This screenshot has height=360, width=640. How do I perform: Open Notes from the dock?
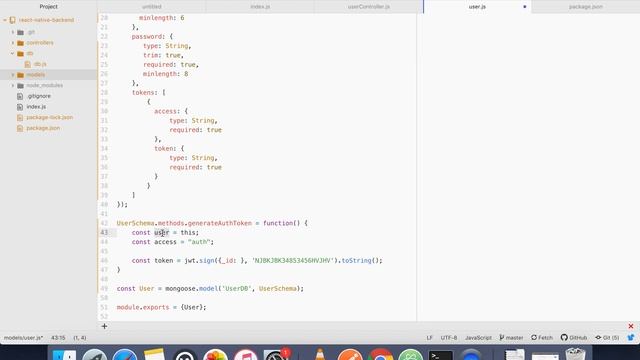(x=154, y=354)
